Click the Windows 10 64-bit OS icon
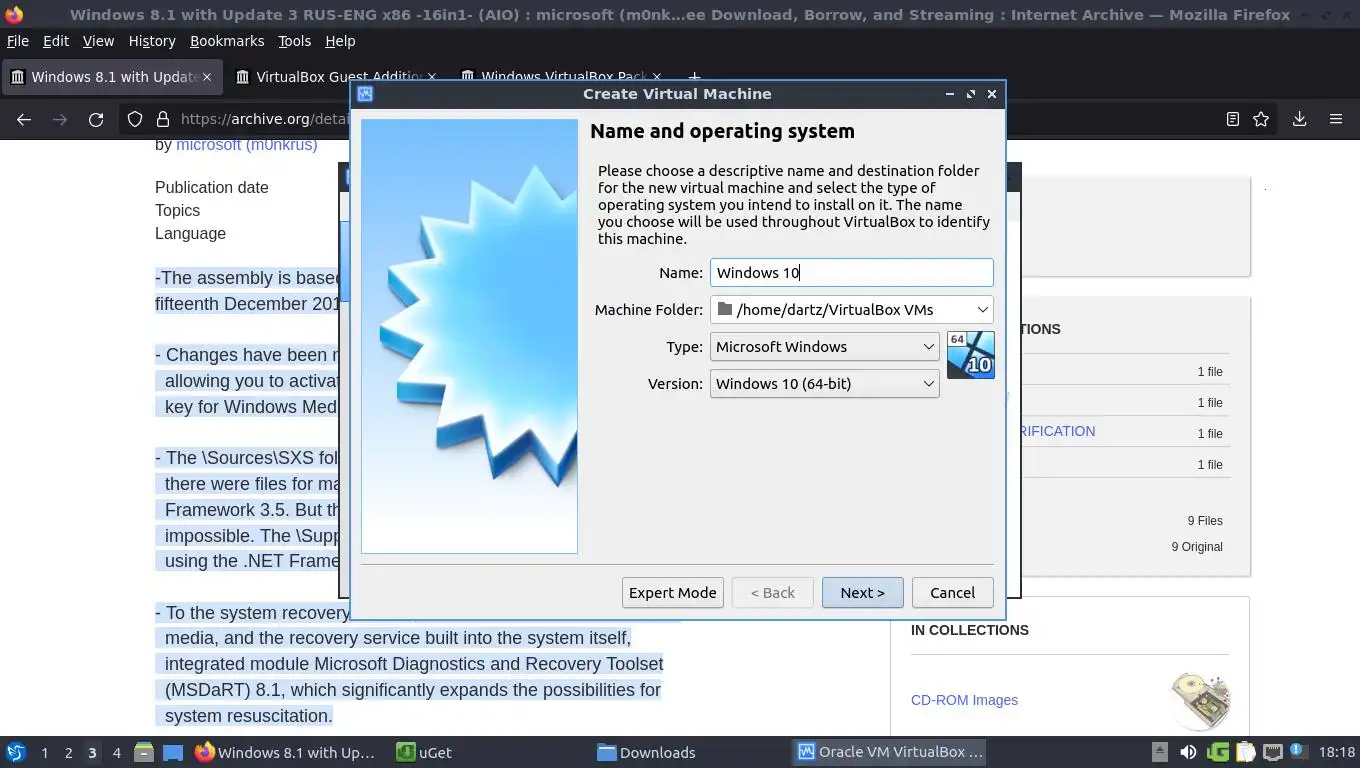 970,355
